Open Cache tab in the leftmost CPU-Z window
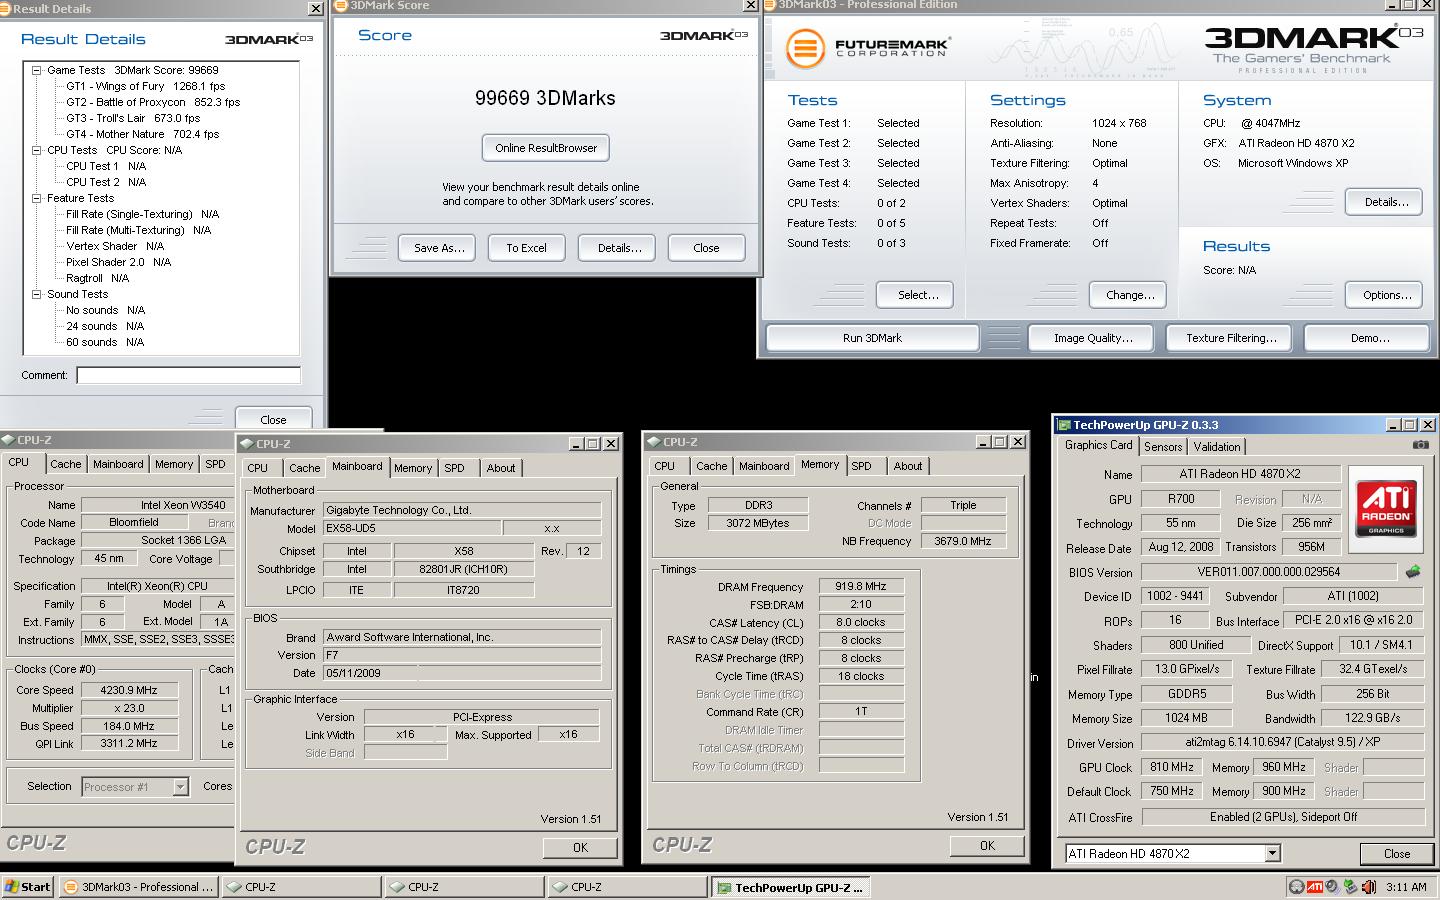The height and width of the screenshot is (900, 1440). (66, 464)
